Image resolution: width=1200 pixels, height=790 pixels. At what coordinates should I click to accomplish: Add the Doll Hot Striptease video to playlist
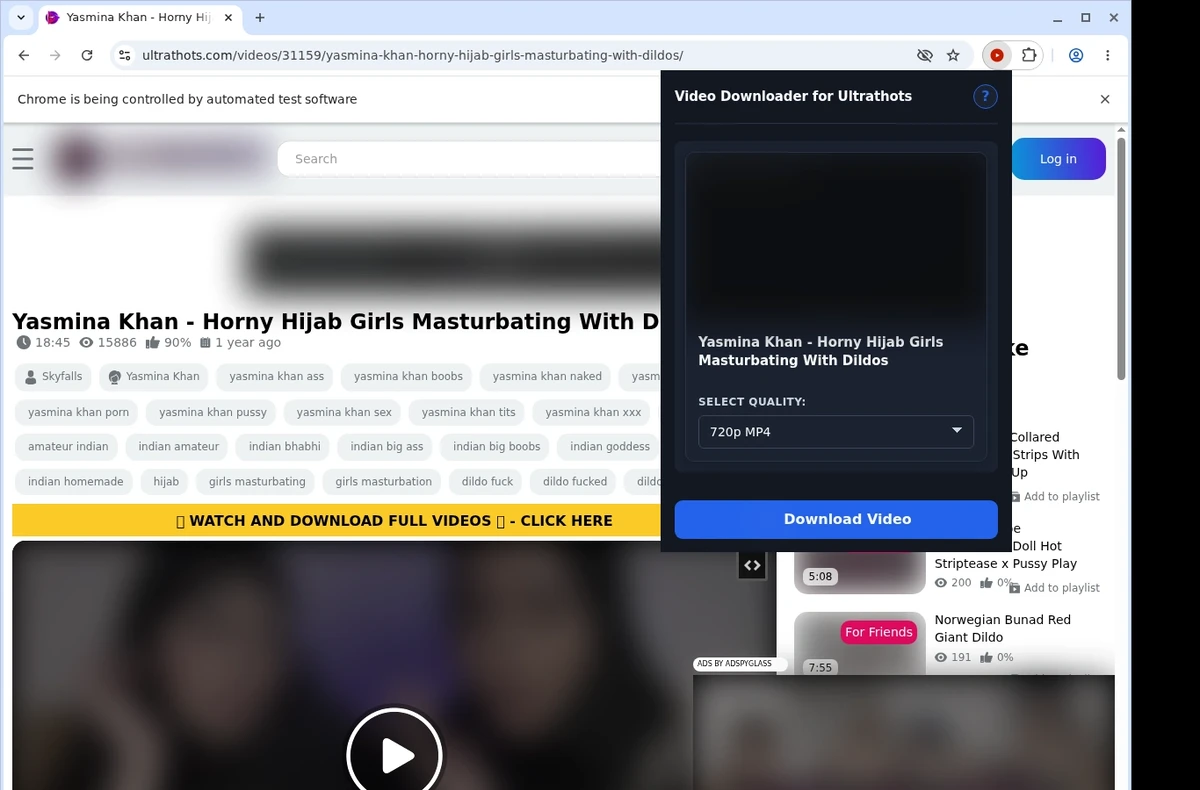[1054, 588]
